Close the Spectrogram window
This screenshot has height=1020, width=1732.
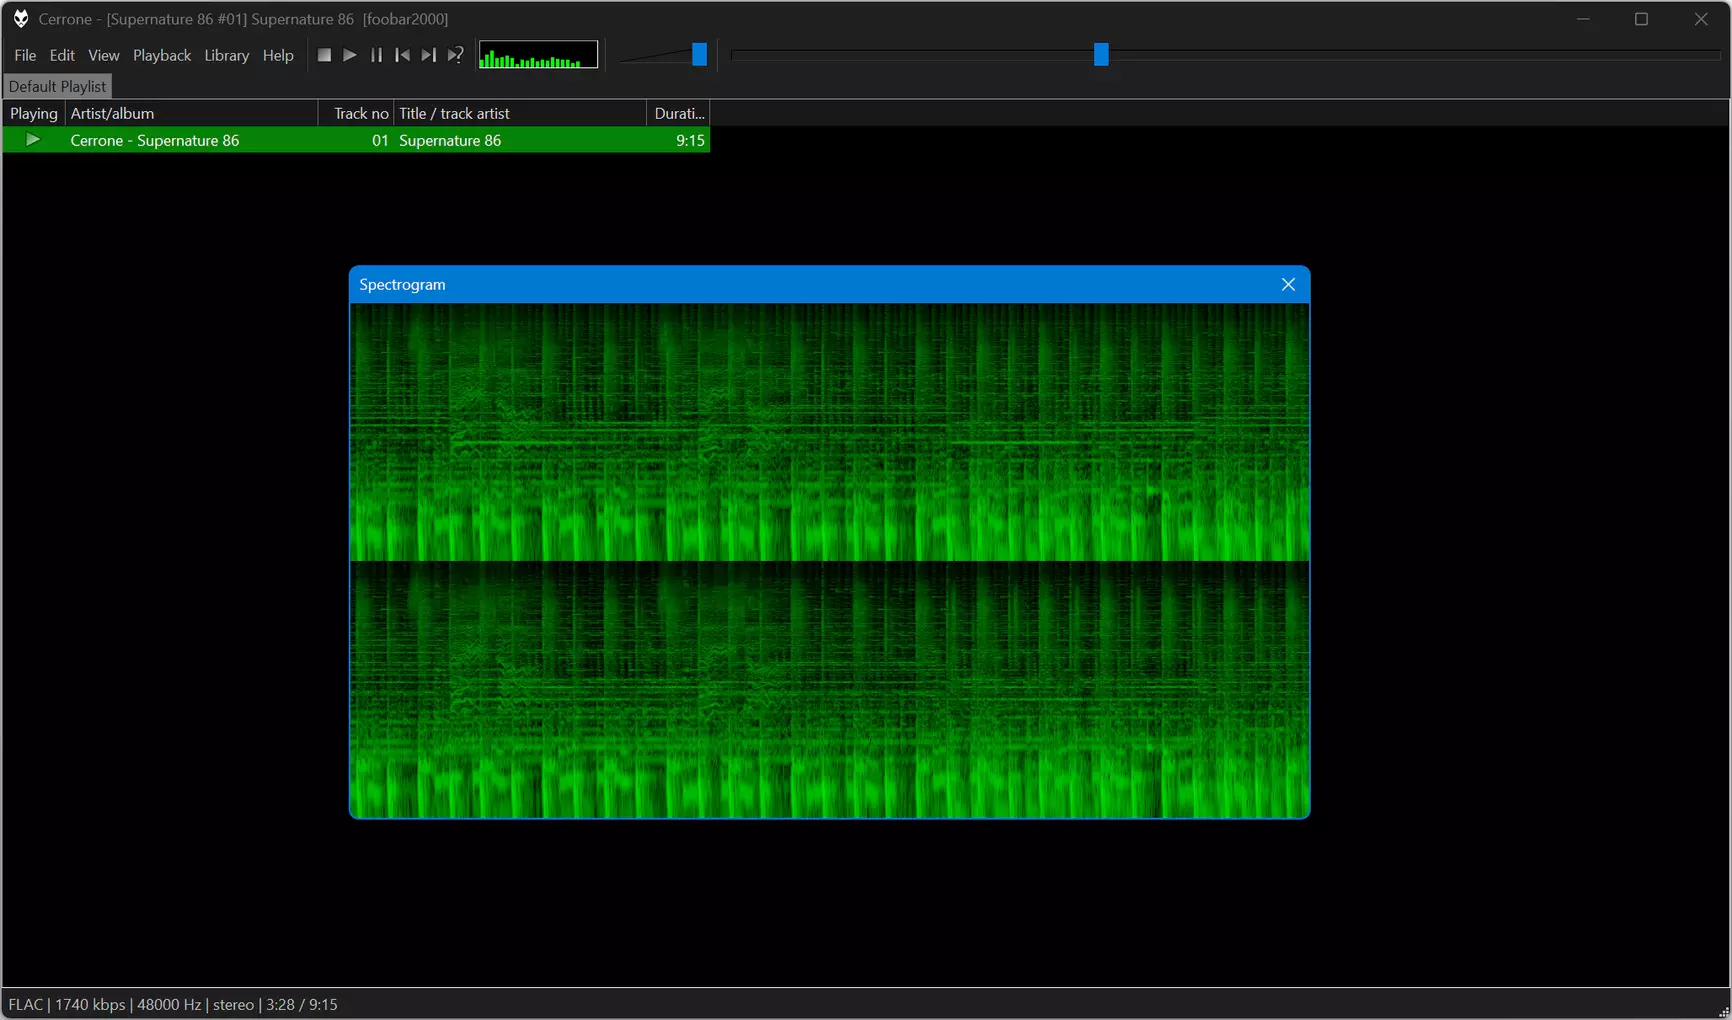(x=1288, y=285)
